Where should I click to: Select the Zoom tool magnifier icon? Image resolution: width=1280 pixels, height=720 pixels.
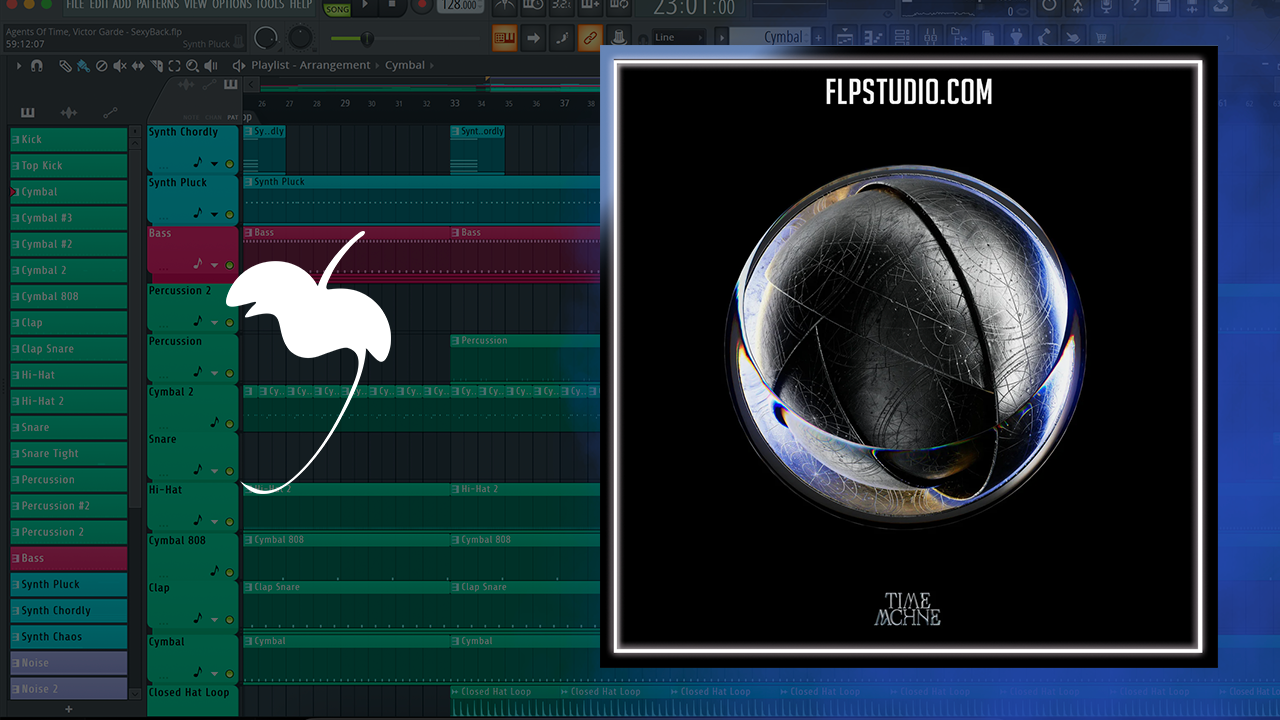click(x=192, y=66)
